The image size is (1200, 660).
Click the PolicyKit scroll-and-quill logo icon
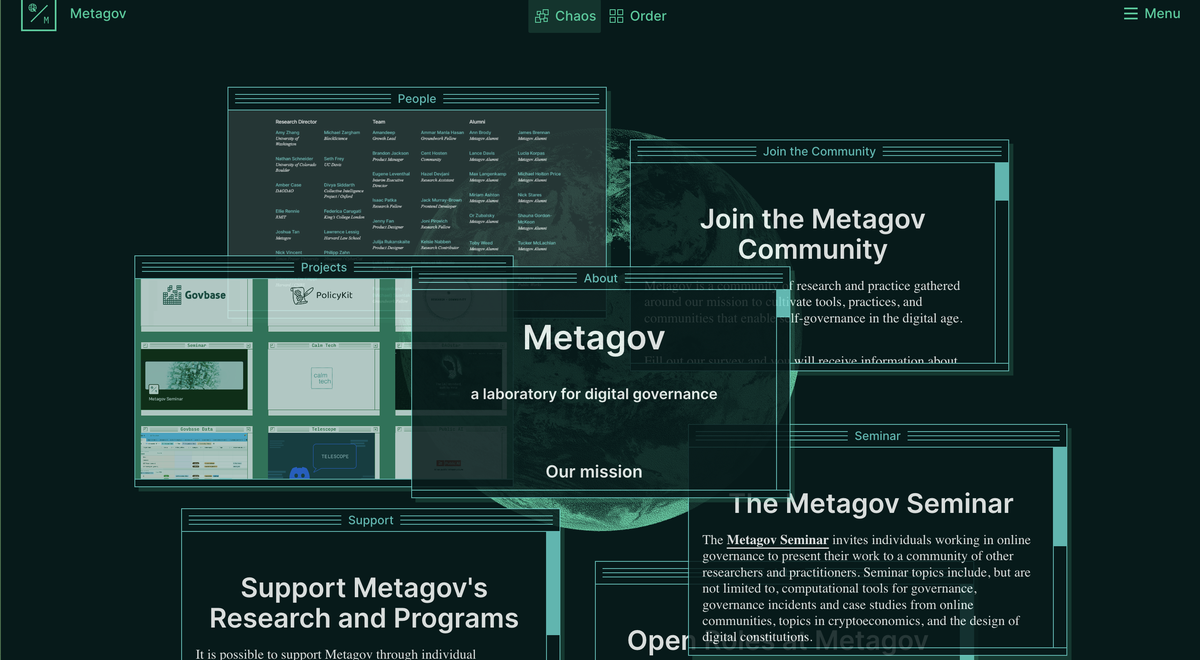301,296
